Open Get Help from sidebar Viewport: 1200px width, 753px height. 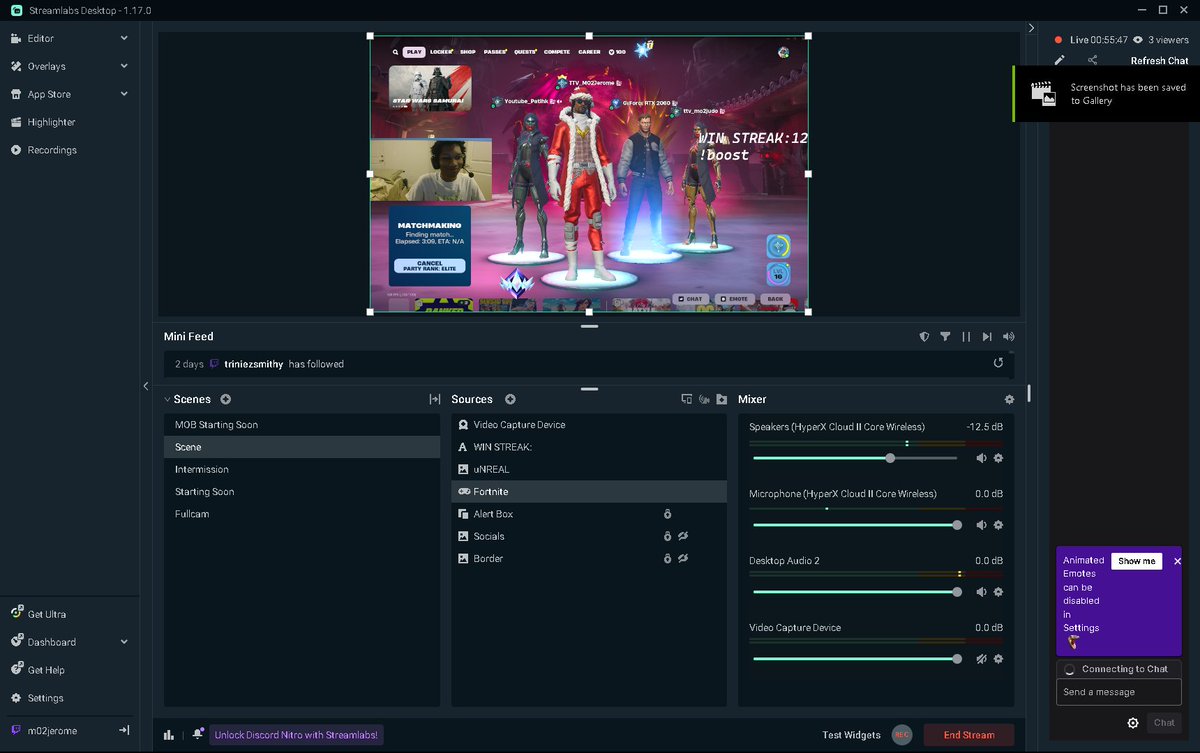pyautogui.click(x=38, y=670)
